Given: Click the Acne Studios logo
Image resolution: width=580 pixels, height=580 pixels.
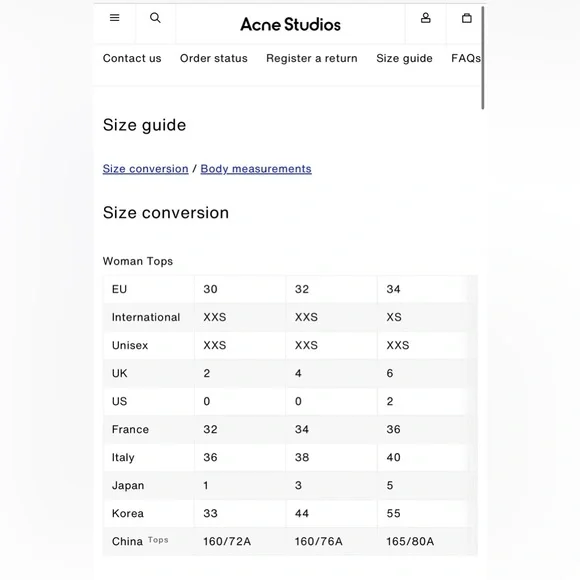Looking at the screenshot, I should 290,24.
